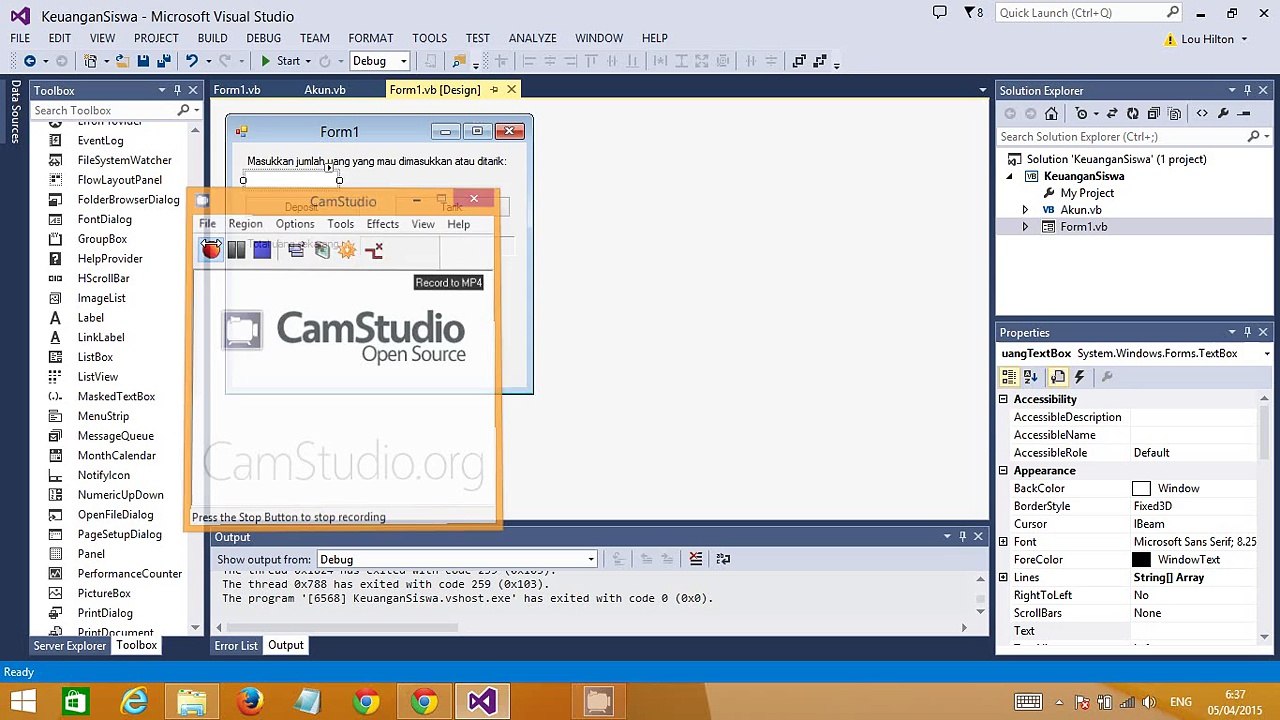1280x720 pixels.
Task: Select NumericUpDown control in Toolbox
Action: click(x=120, y=495)
